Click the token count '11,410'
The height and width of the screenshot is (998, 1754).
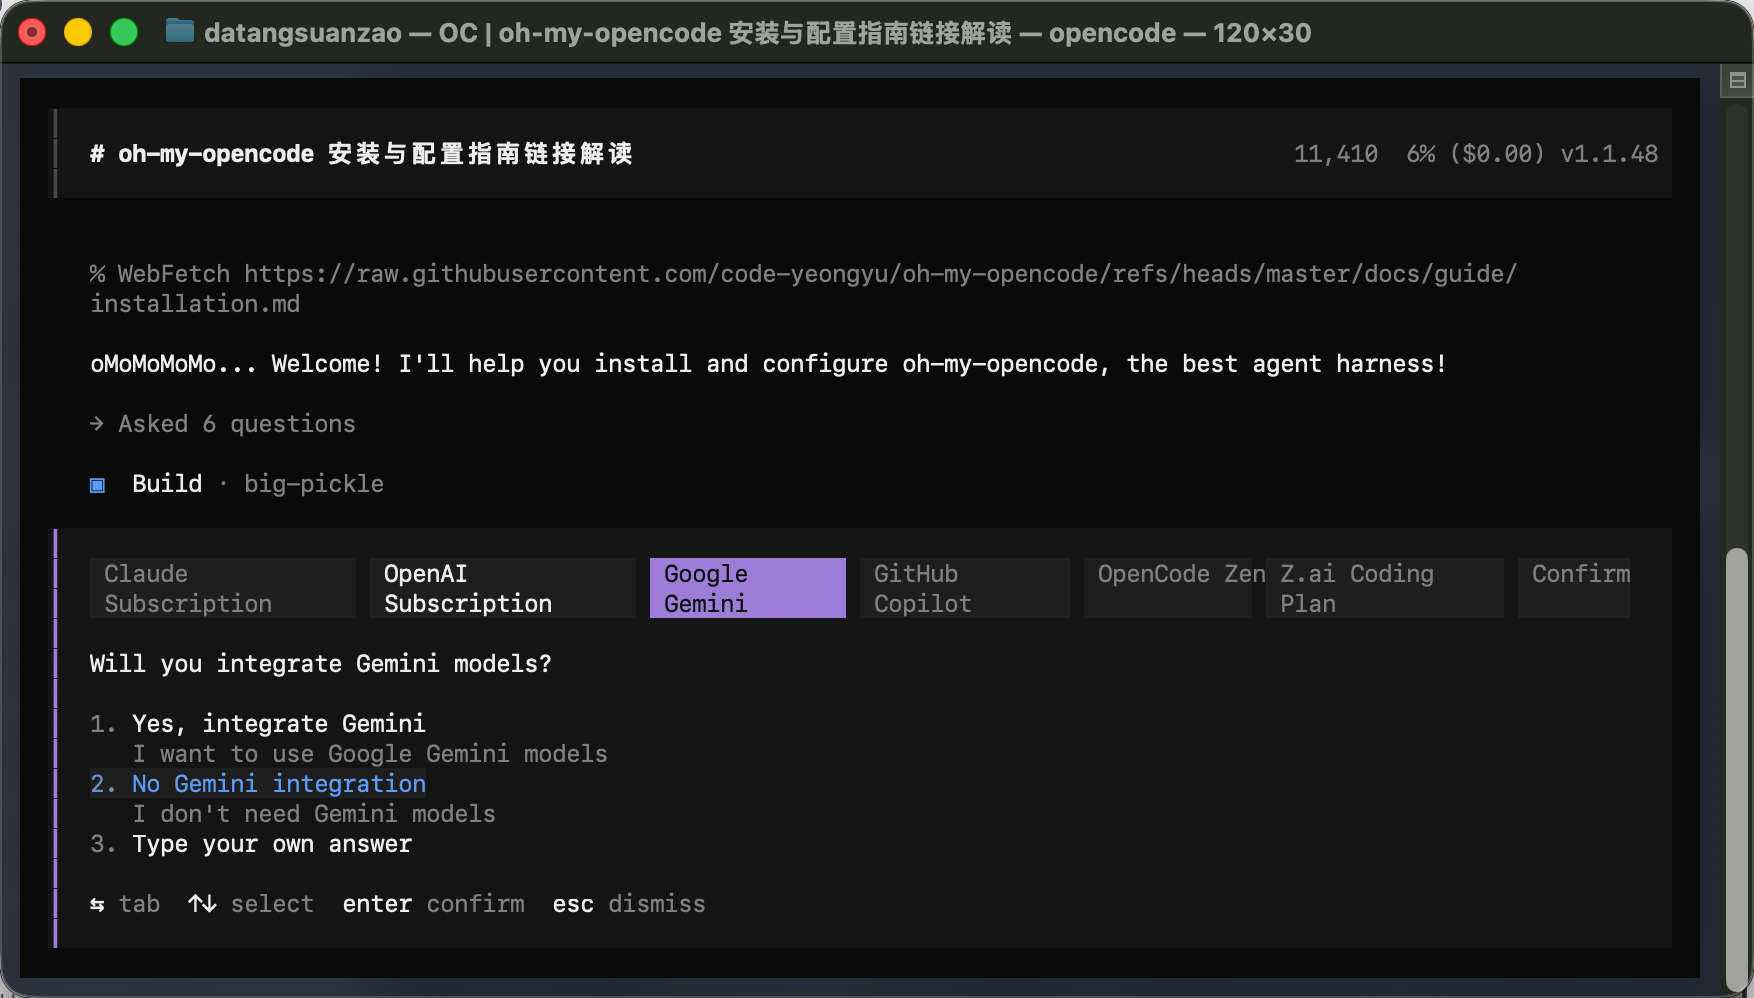click(x=1336, y=154)
